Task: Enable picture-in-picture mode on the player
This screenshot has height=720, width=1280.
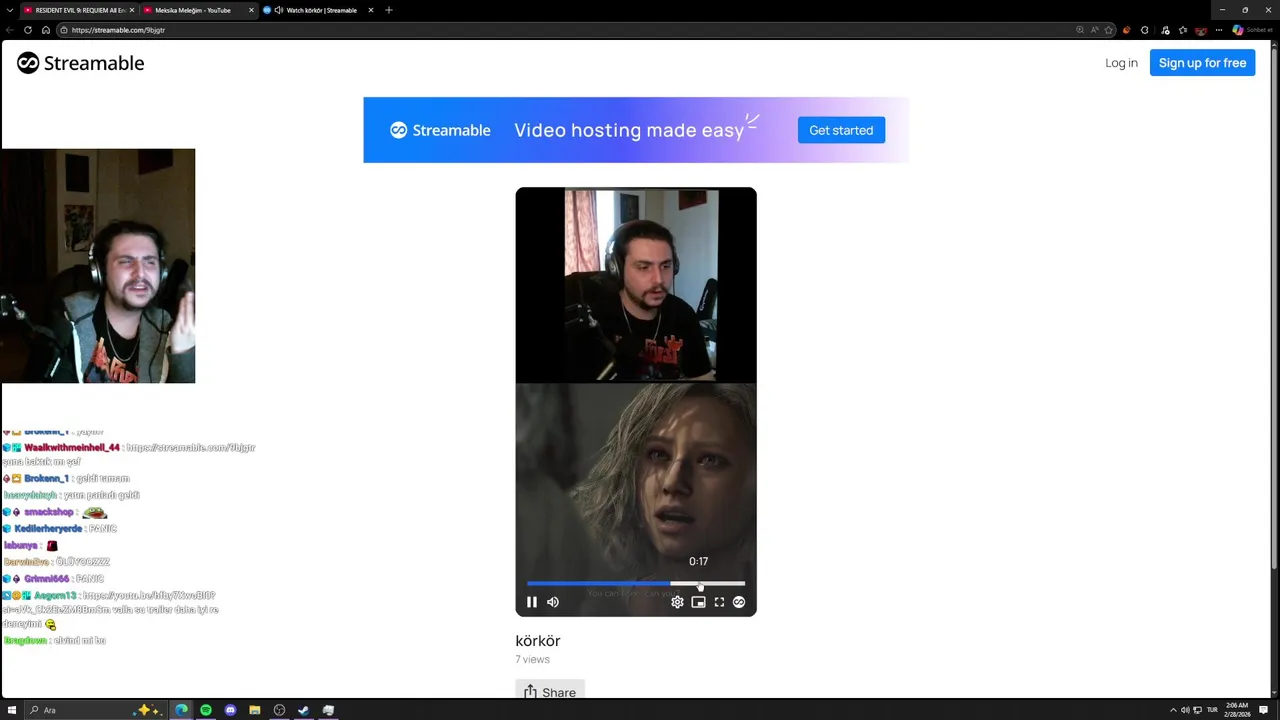Action: click(698, 602)
